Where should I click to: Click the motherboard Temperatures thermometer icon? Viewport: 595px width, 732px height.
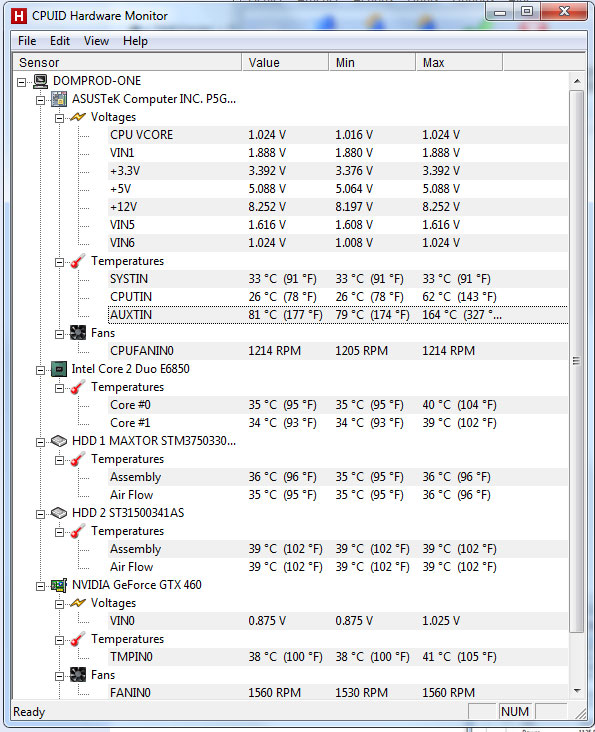78,261
